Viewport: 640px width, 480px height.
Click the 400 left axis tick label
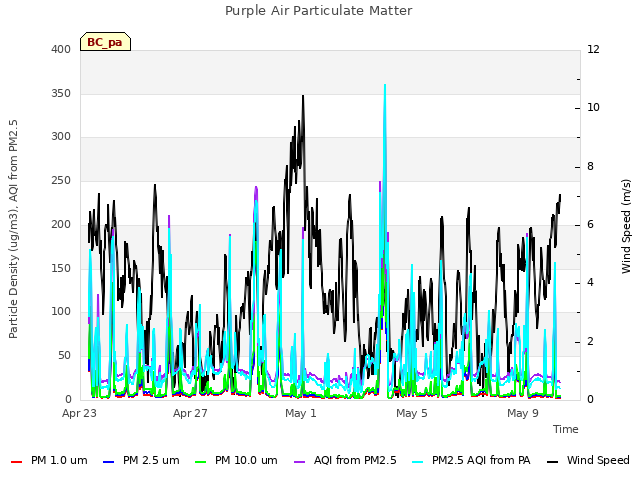61,49
